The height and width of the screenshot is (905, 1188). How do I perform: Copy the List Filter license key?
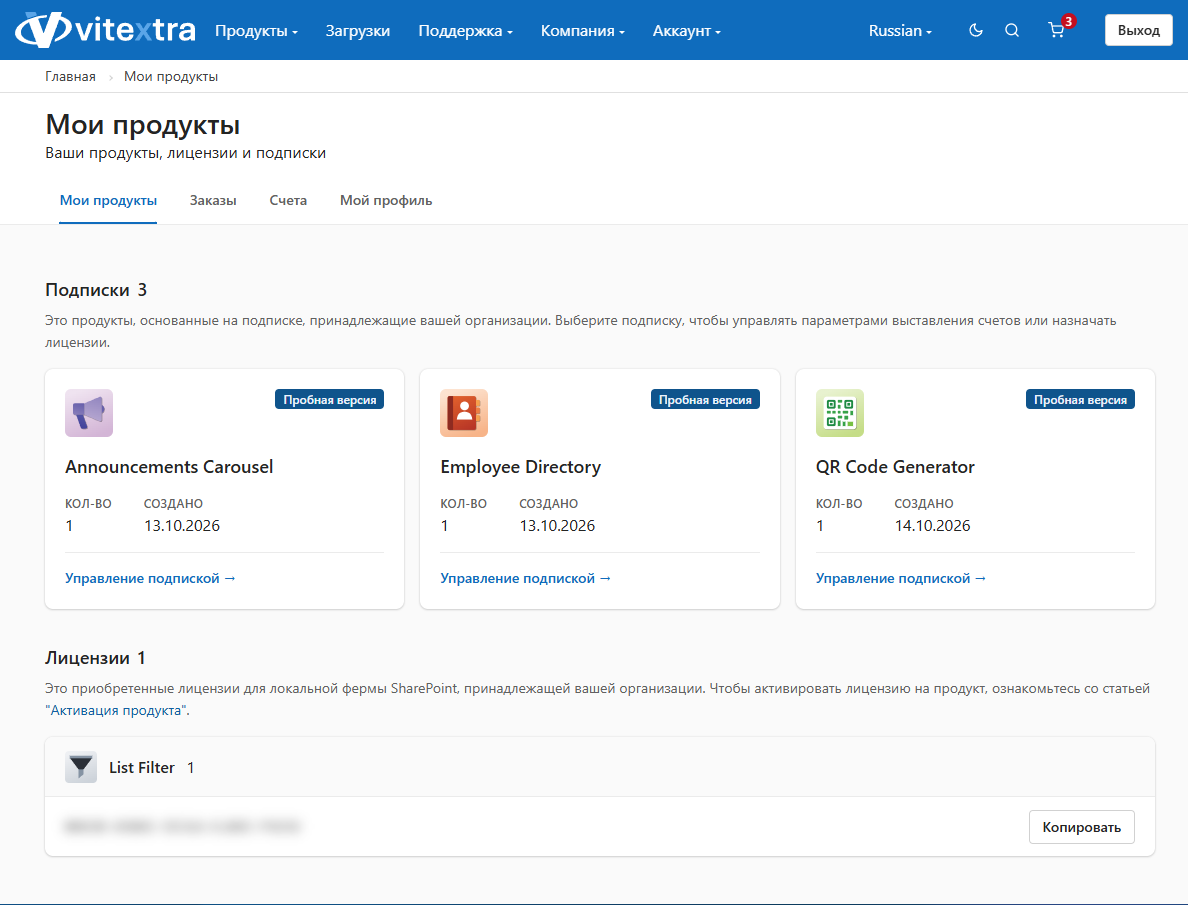[x=1081, y=827]
